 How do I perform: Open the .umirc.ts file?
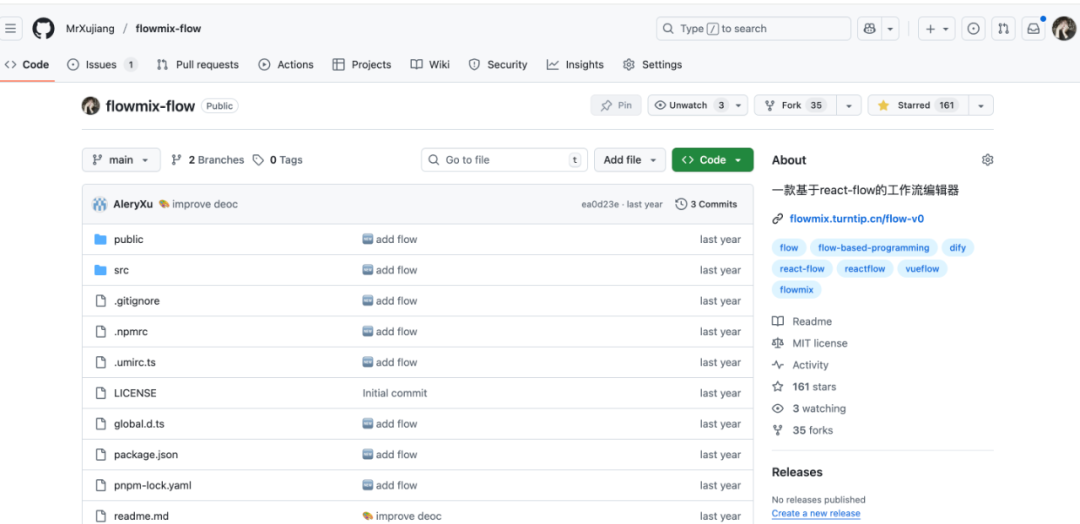pyautogui.click(x=135, y=362)
